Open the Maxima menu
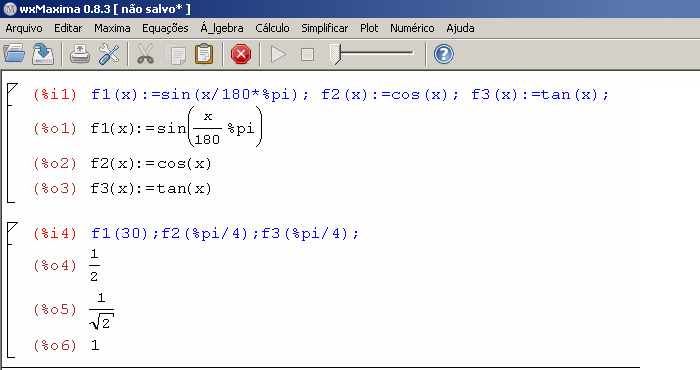The width and height of the screenshot is (700, 370). coord(112,28)
